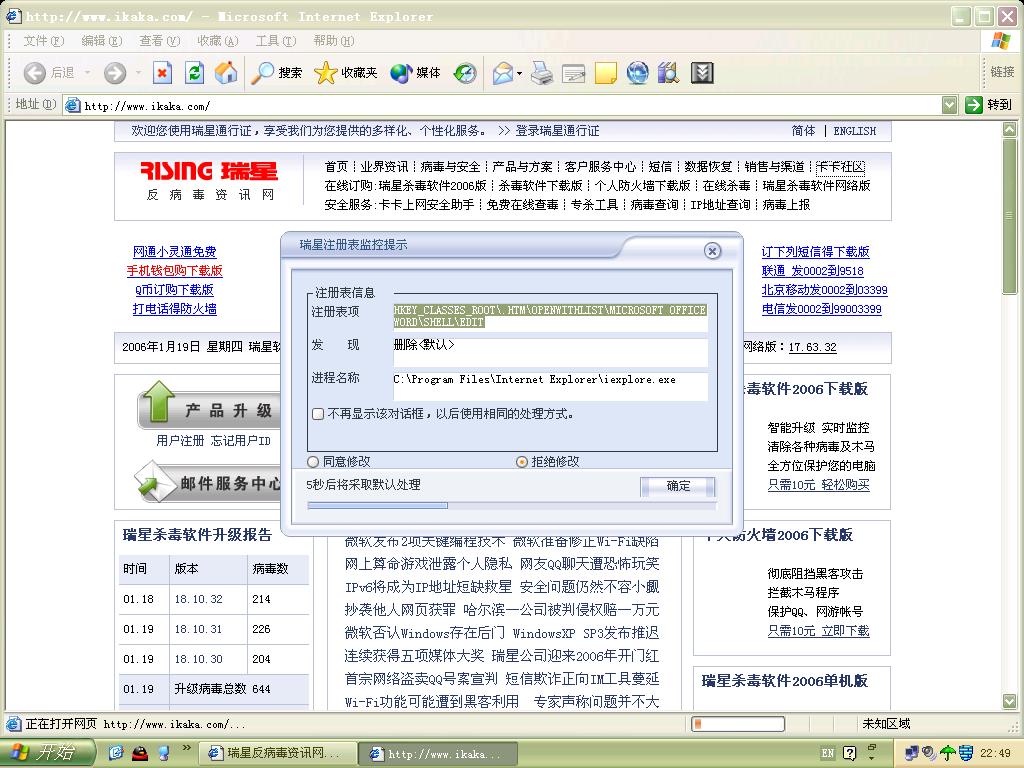Open the 查看(V) menu
Image resolution: width=1024 pixels, height=768 pixels.
pyautogui.click(x=159, y=41)
